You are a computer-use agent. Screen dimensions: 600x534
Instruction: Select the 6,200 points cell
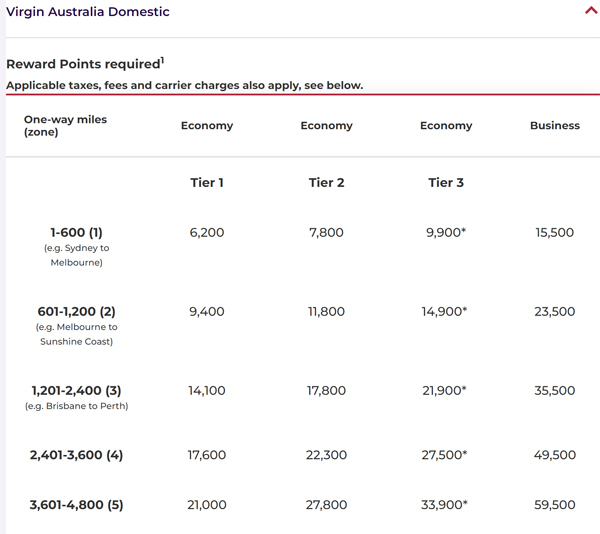[x=207, y=232]
